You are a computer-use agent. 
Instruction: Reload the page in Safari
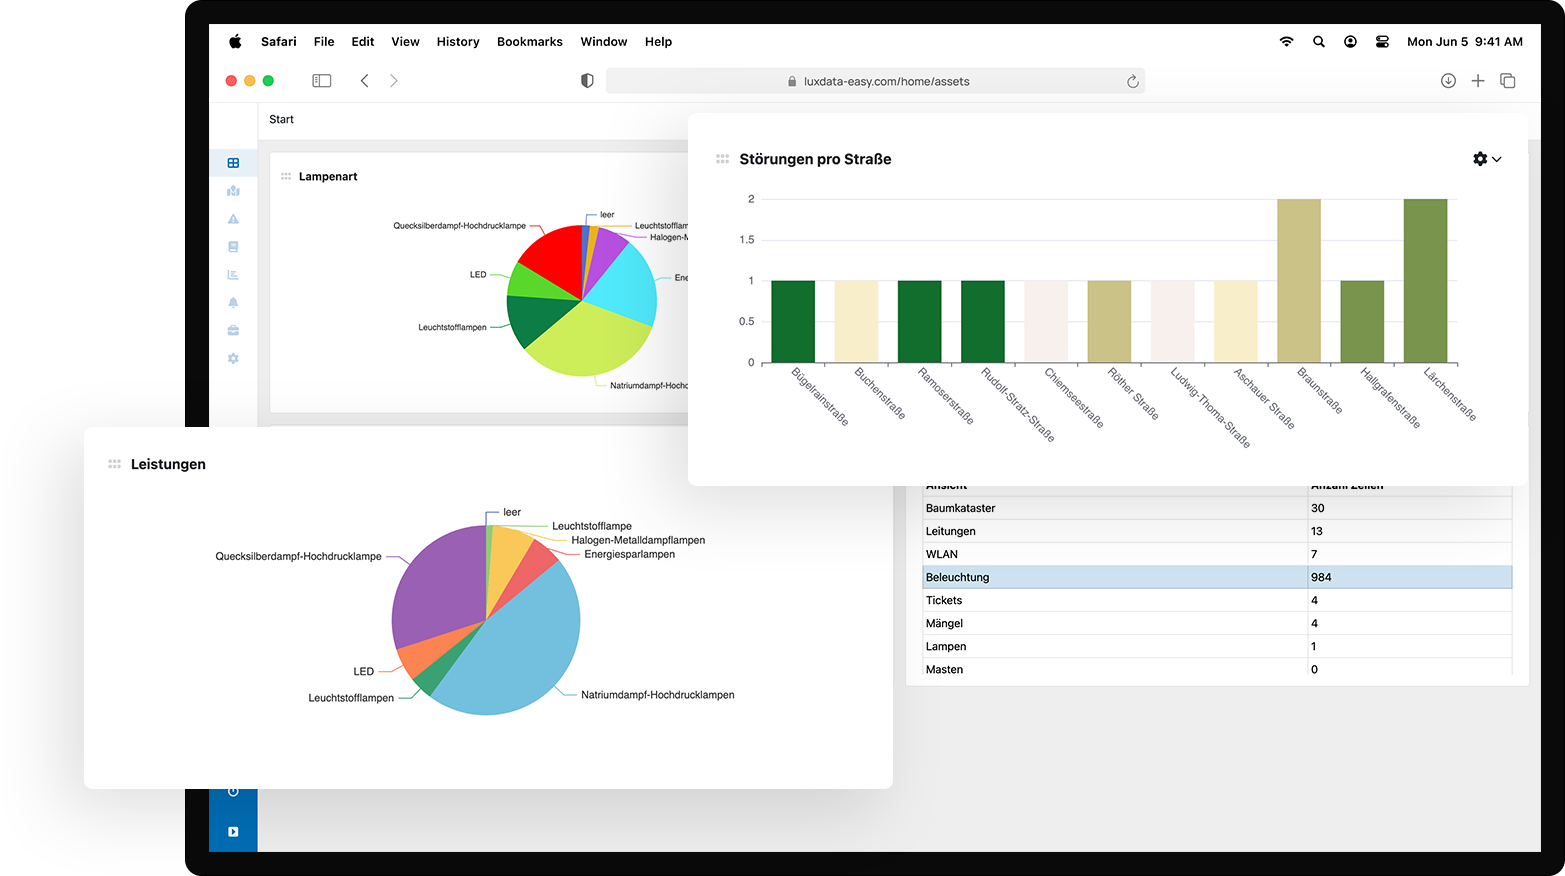(x=1133, y=82)
